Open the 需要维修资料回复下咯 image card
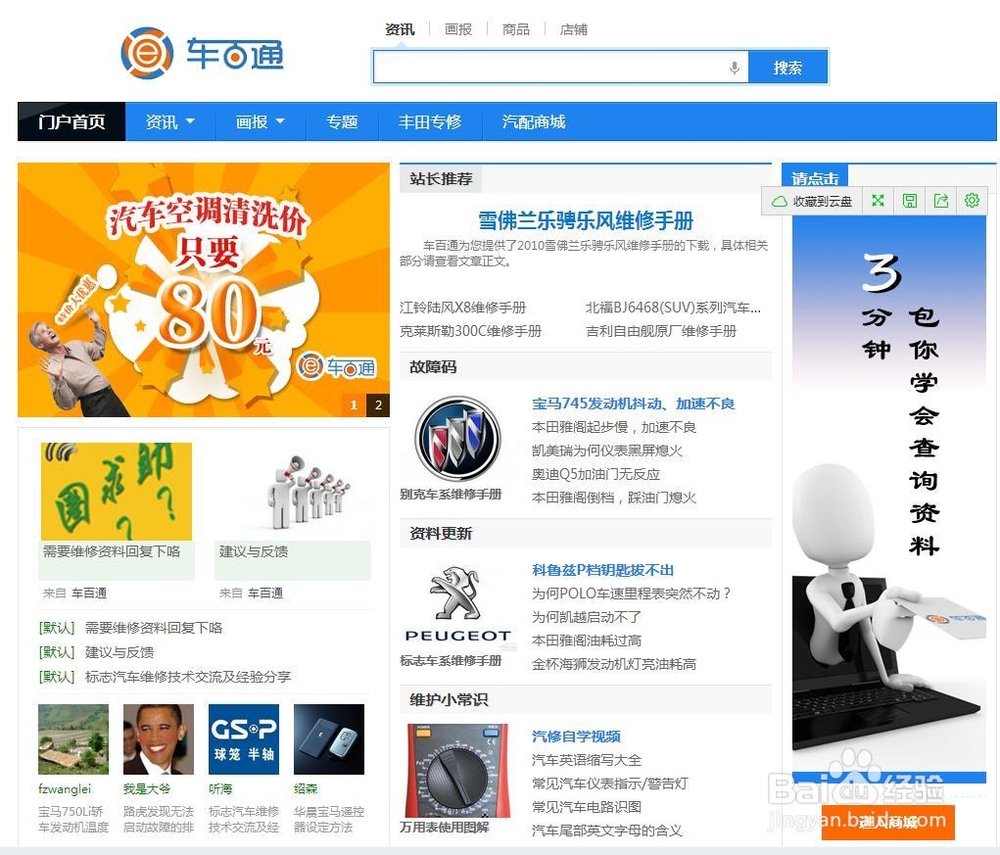Viewport: 1000px width, 855px height. (x=116, y=492)
